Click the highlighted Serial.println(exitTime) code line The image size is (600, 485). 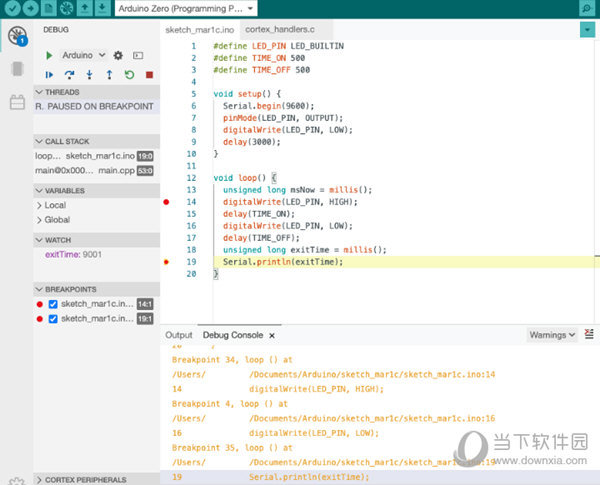pyautogui.click(x=404, y=262)
